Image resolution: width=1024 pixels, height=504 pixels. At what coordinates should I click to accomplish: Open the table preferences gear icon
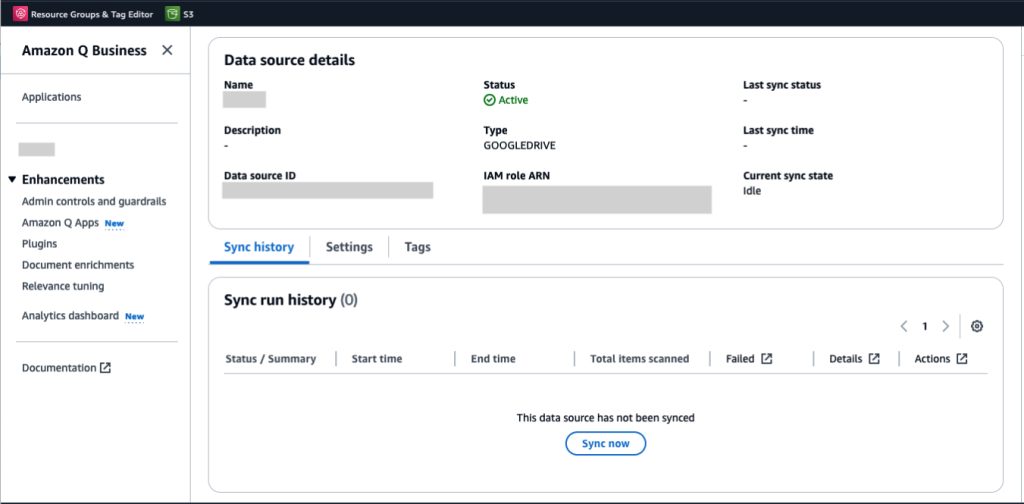[x=977, y=326]
